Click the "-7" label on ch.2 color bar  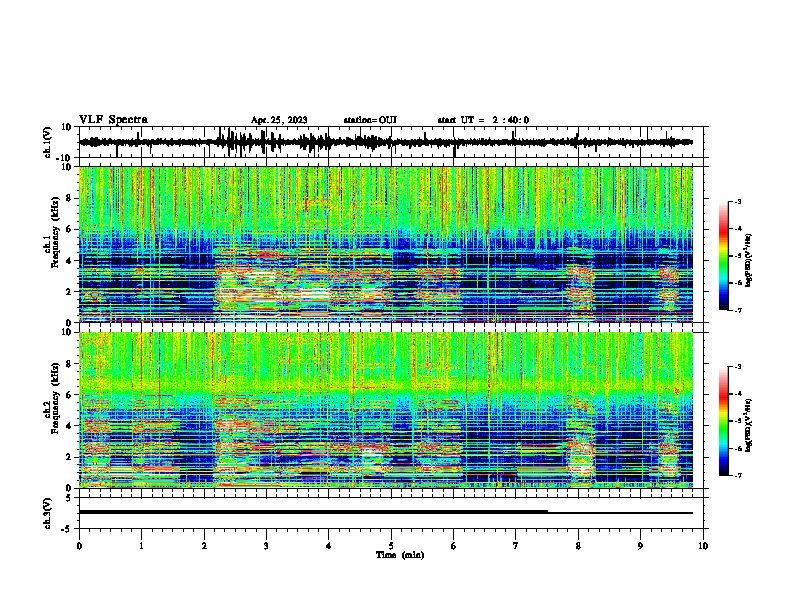tap(737, 476)
